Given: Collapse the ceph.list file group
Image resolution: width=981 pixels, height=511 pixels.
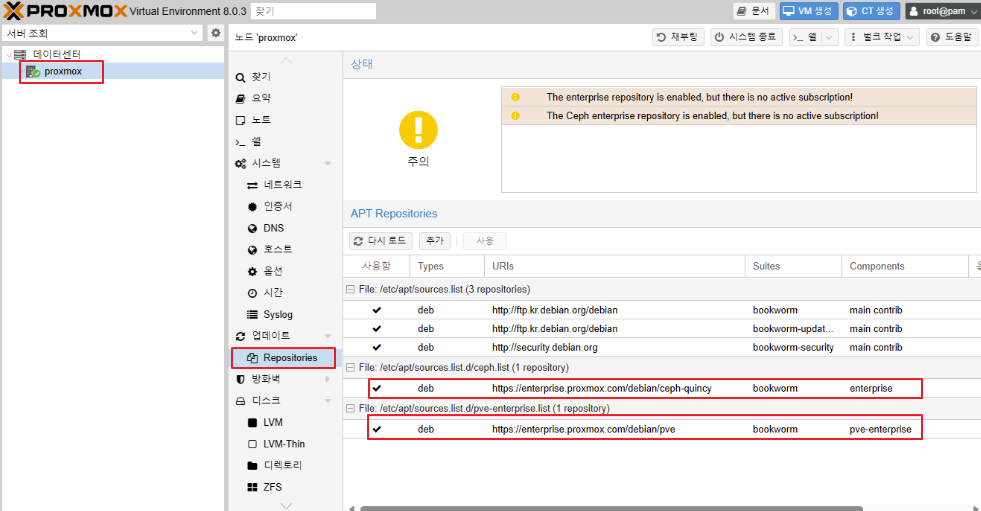Looking at the screenshot, I should pyautogui.click(x=350, y=368).
